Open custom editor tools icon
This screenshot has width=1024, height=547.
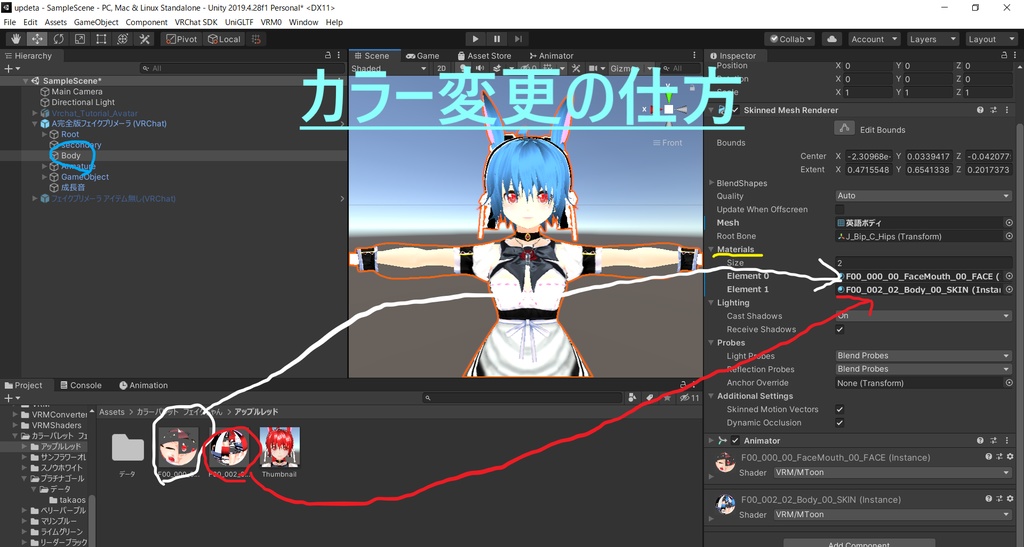[x=144, y=39]
